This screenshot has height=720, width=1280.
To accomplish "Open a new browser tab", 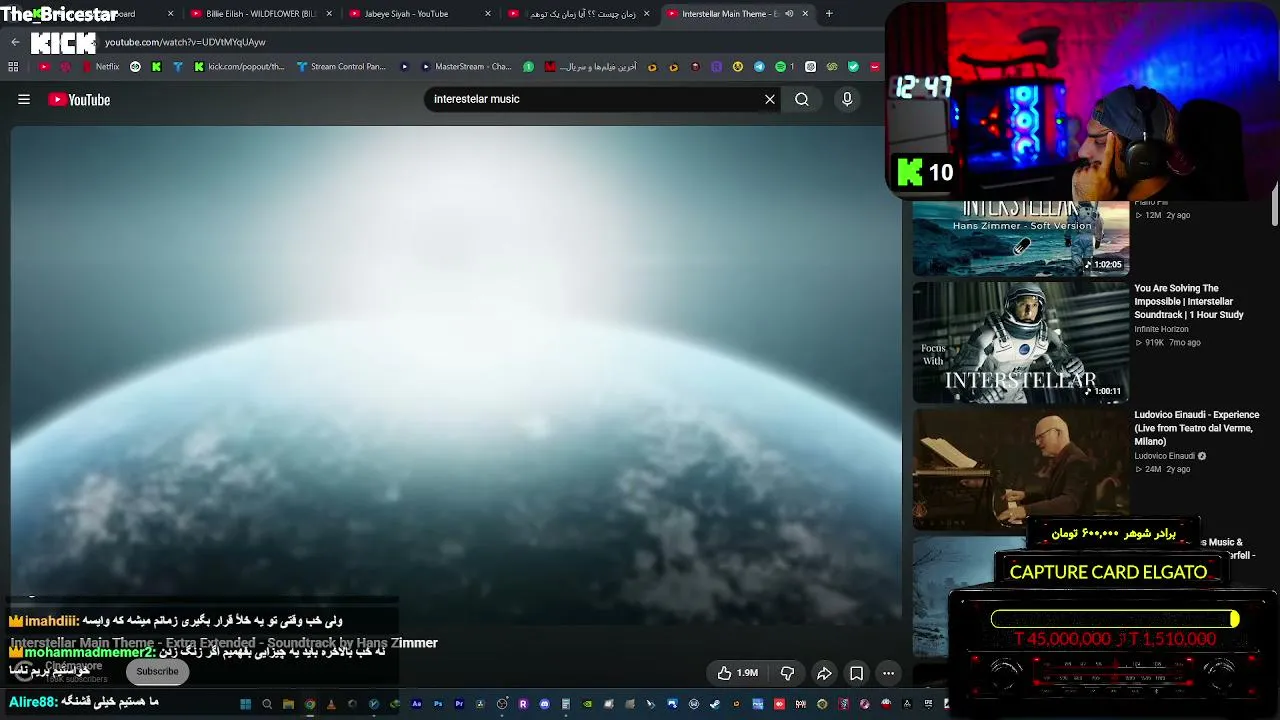I will click(x=829, y=14).
